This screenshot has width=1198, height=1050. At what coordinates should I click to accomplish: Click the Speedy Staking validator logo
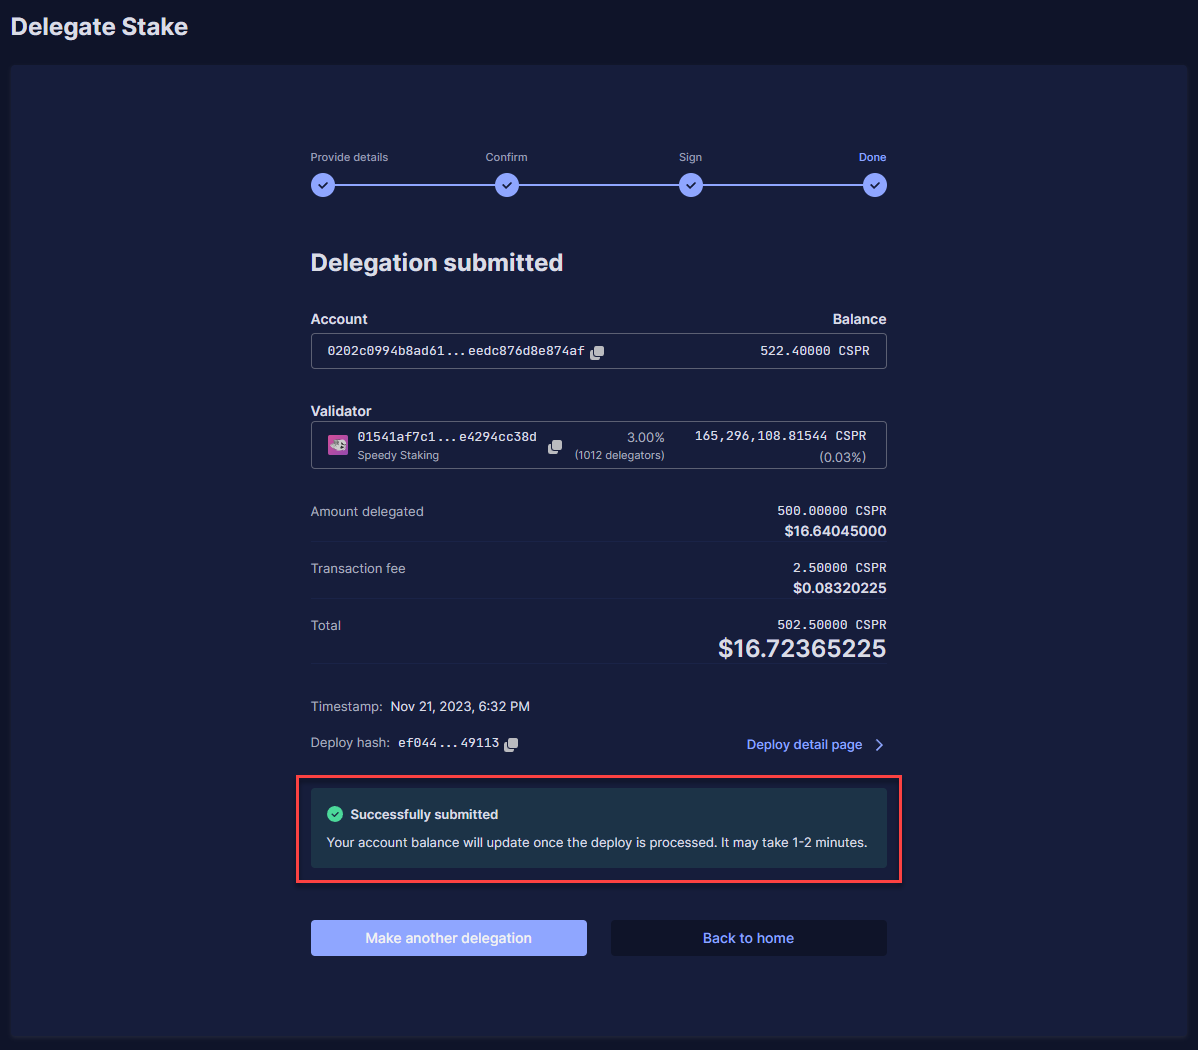338,445
